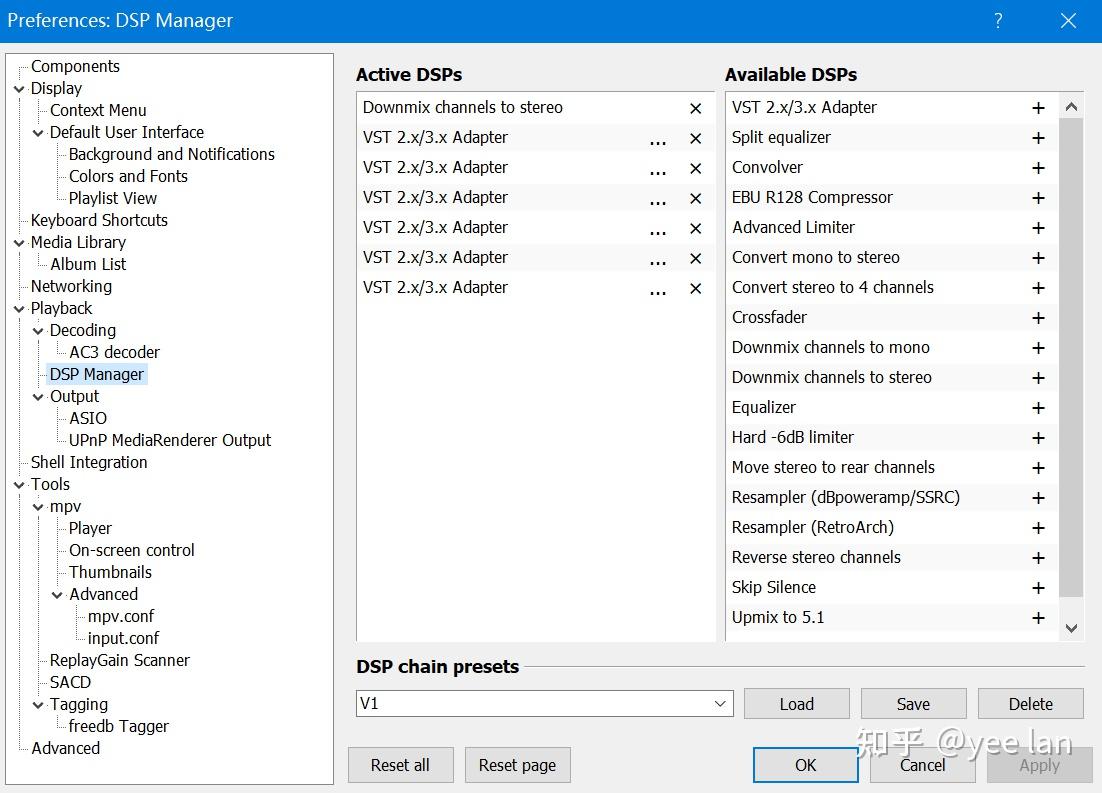The image size is (1102, 793).
Task: Add VST 2.x/3.x Adapter from Available DSPs
Action: point(1038,108)
